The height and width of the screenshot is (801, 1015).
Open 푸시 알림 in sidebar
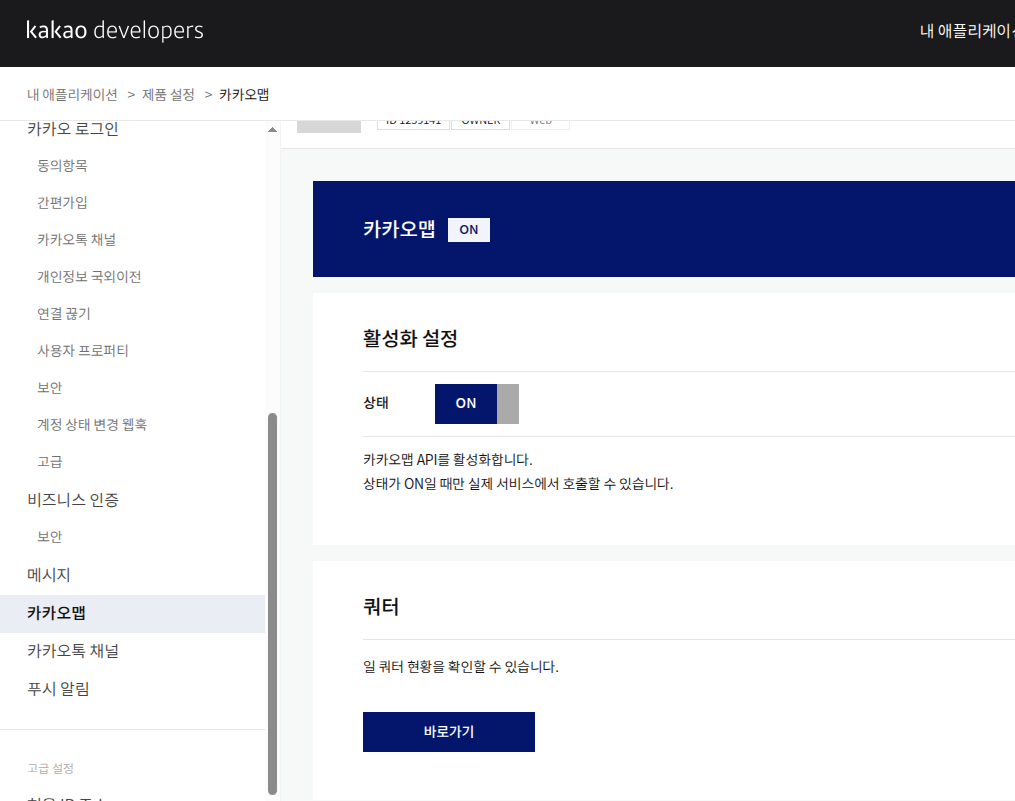[x=58, y=688]
